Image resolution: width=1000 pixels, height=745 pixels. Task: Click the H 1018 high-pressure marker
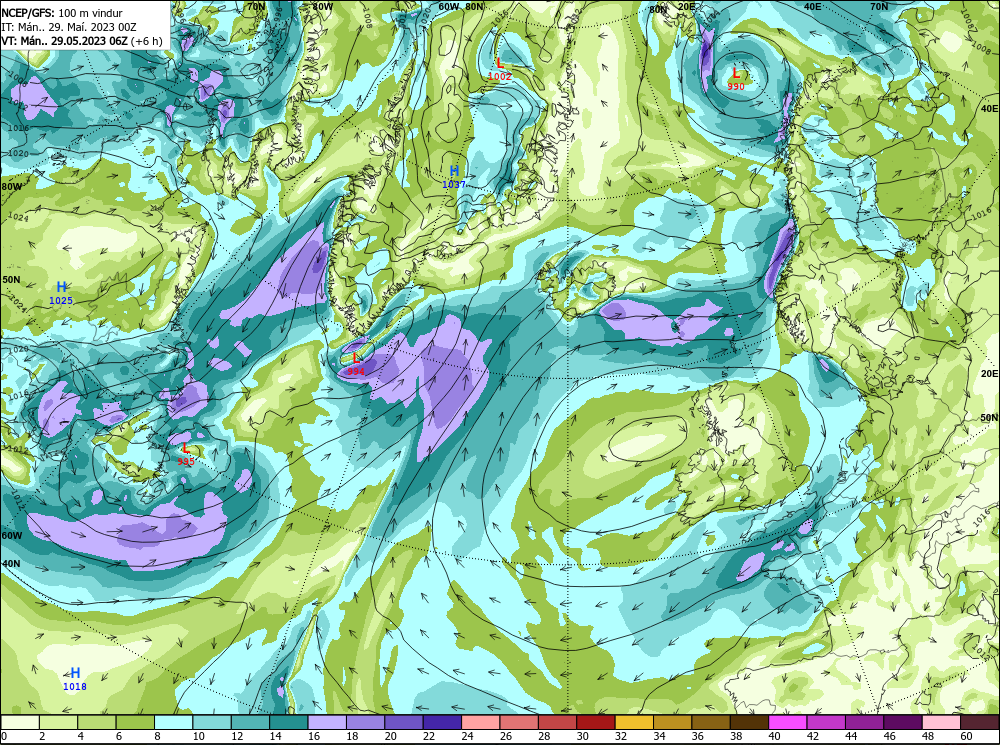[75, 679]
